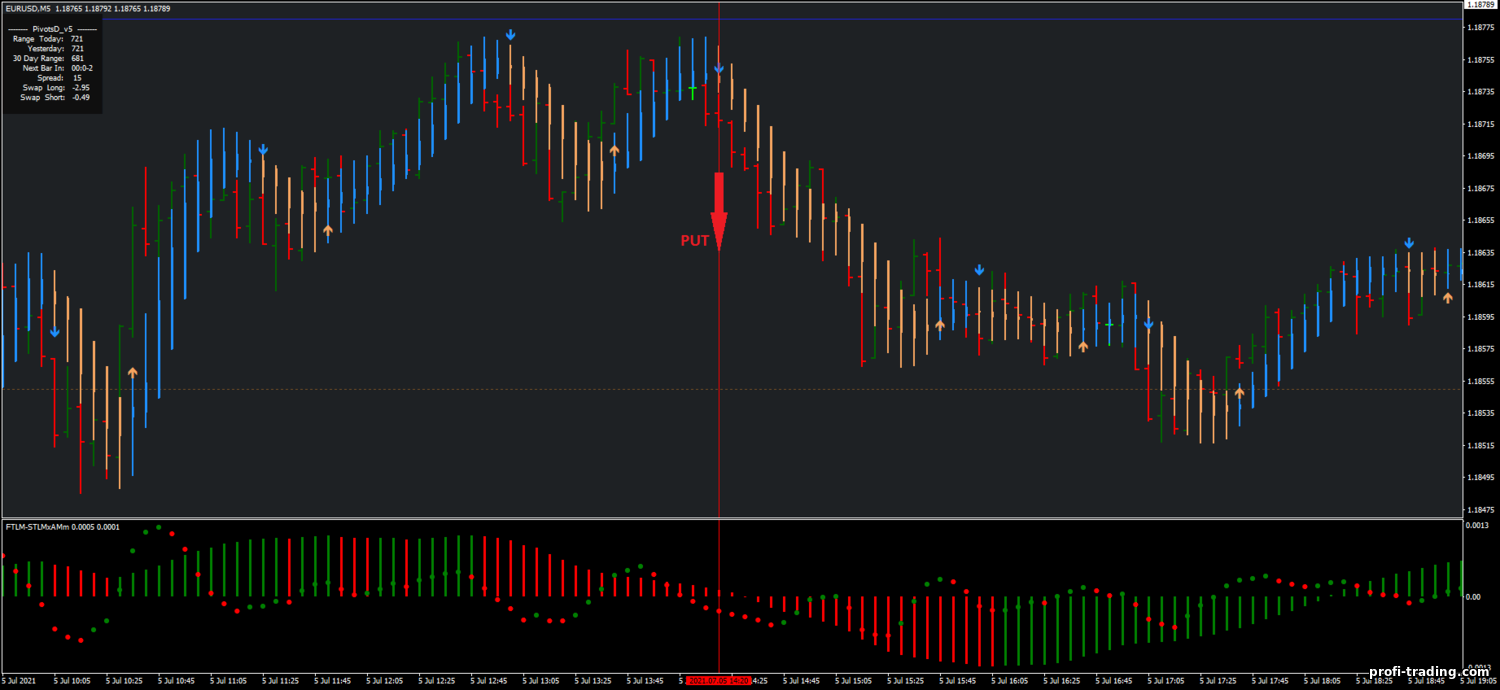This screenshot has height=690, width=1500.
Task: Select the orange up arrow at the 17:40 low
Action: [x=1240, y=392]
